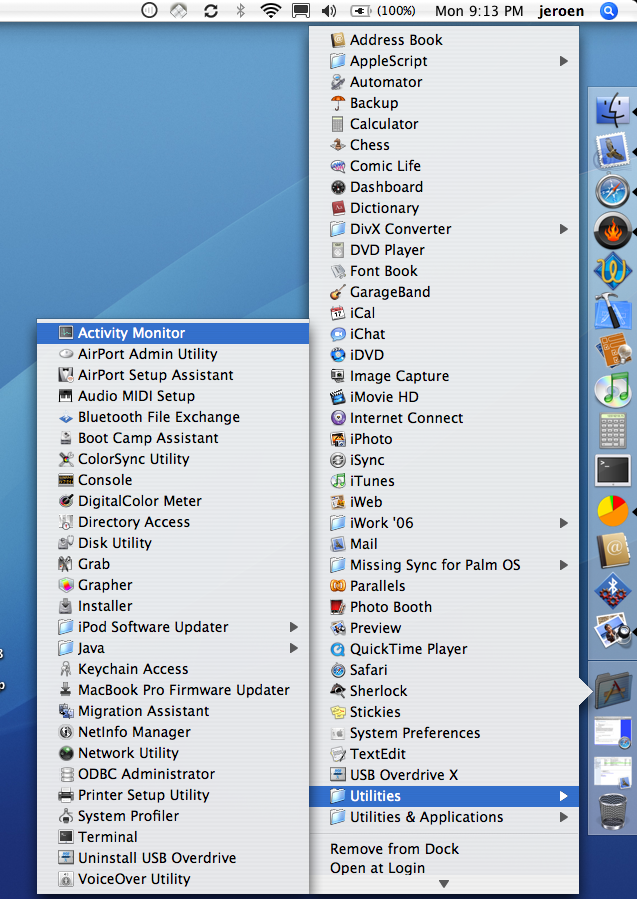Choose Disk Utility in the submenu
The width and height of the screenshot is (637, 899).
pos(173,543)
